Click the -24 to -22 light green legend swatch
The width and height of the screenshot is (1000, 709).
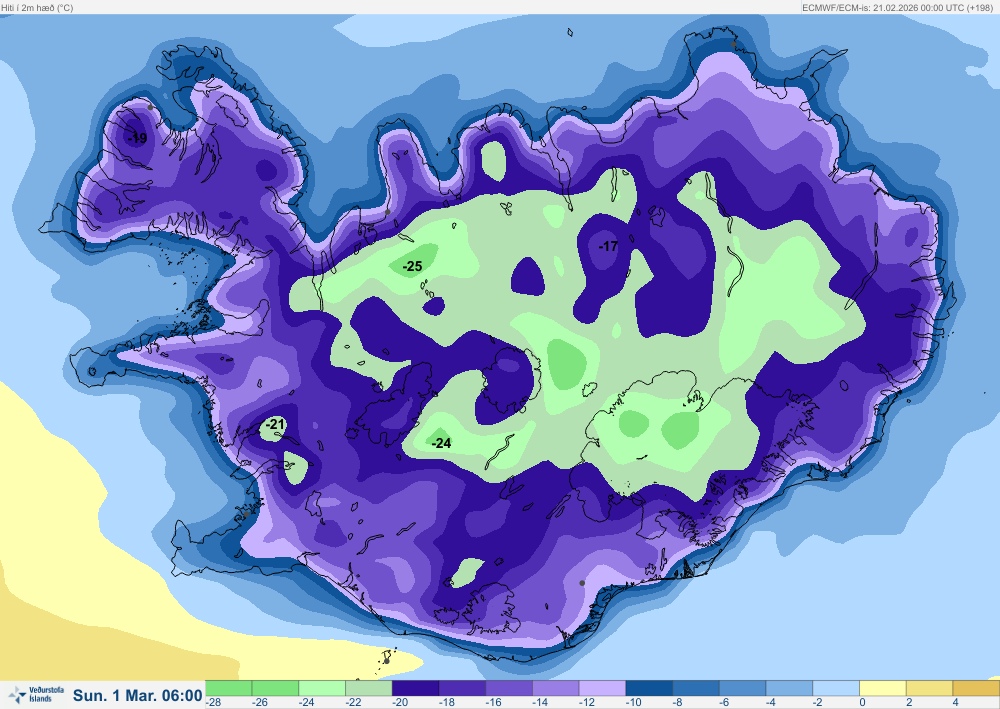[322, 688]
